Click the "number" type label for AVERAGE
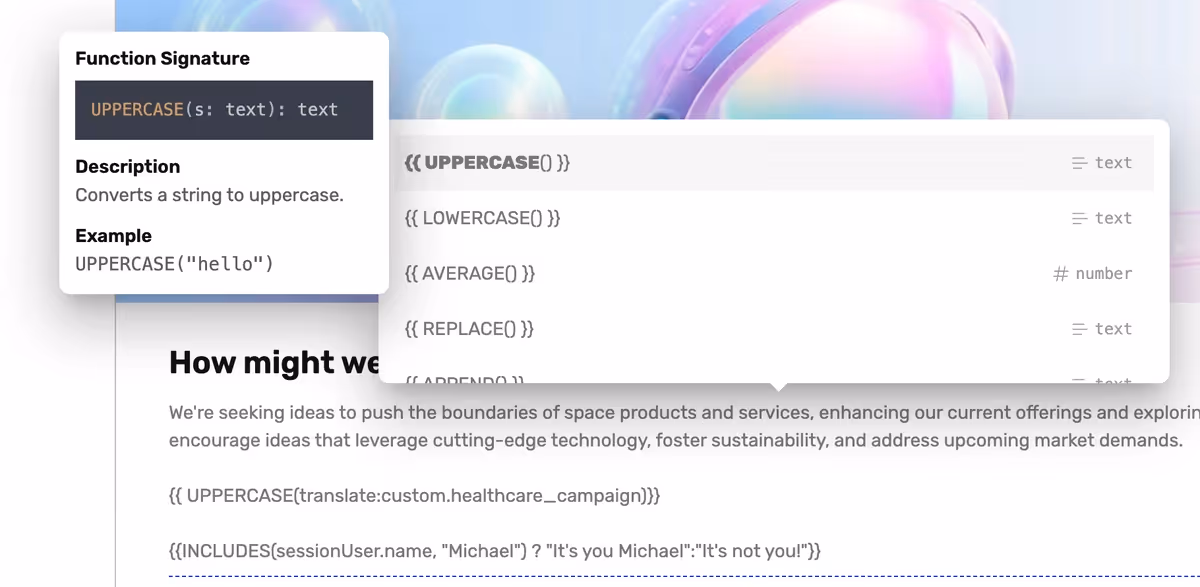 coord(1104,274)
